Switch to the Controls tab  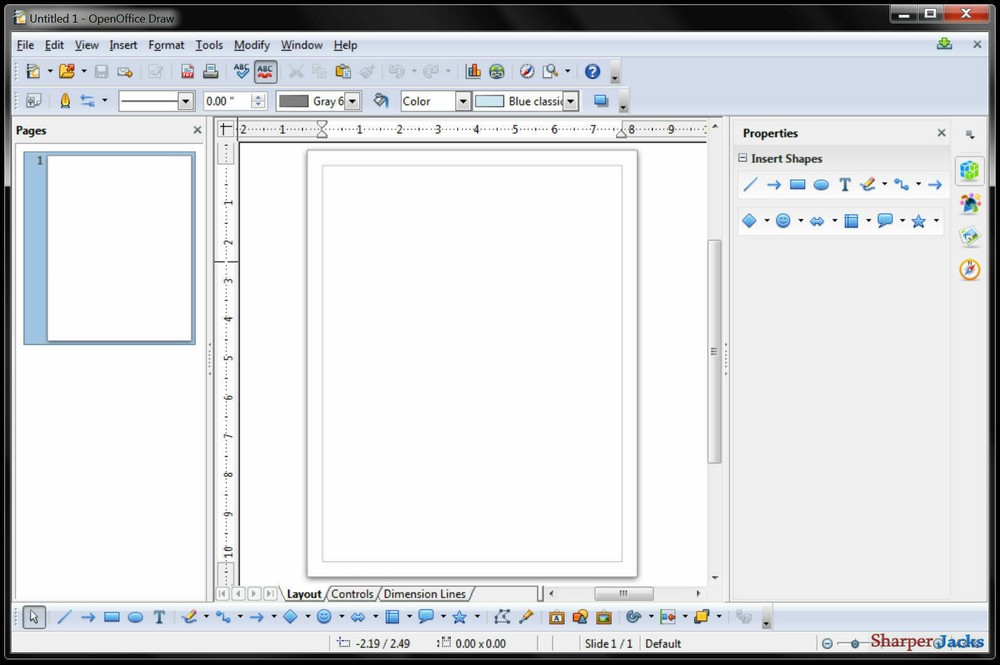point(352,594)
